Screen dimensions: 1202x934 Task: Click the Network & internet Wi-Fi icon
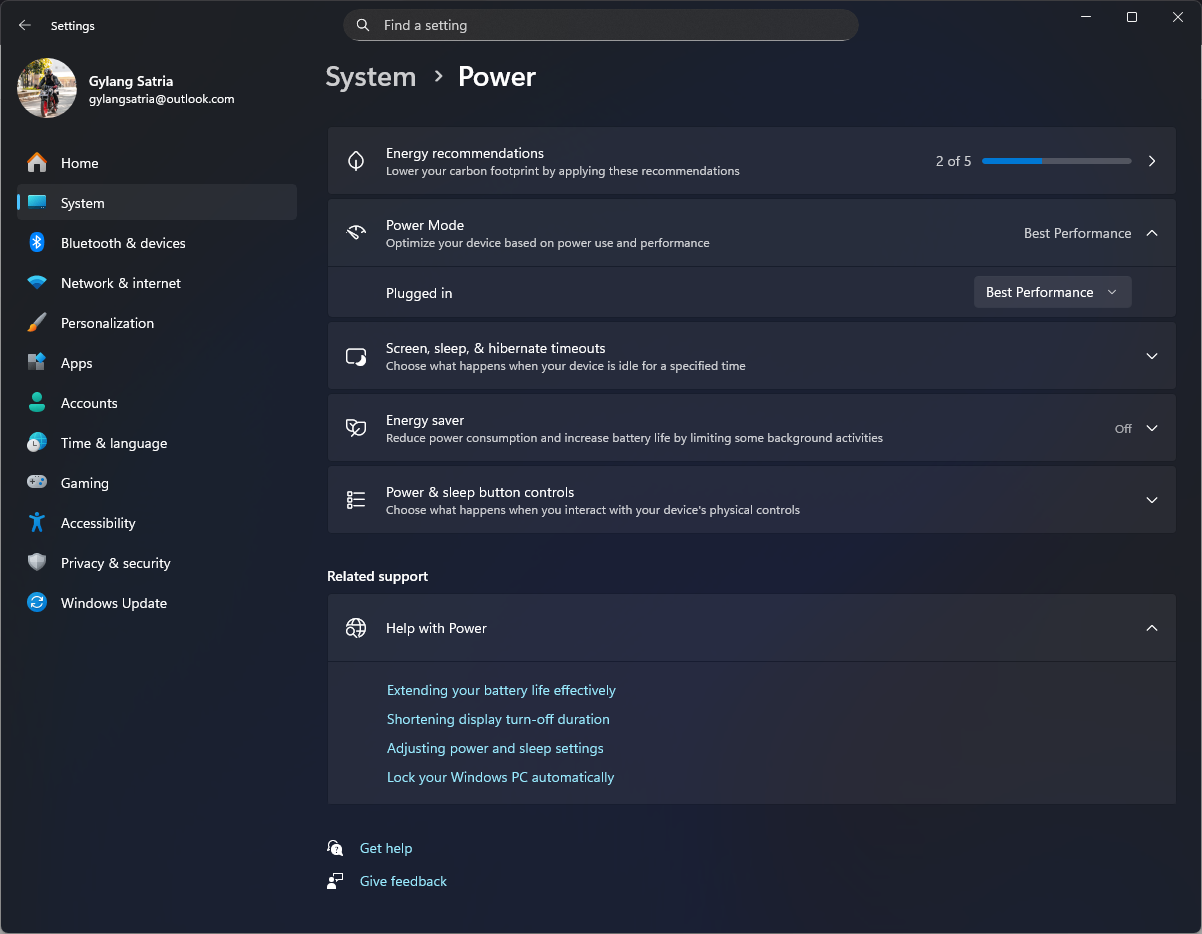37,283
